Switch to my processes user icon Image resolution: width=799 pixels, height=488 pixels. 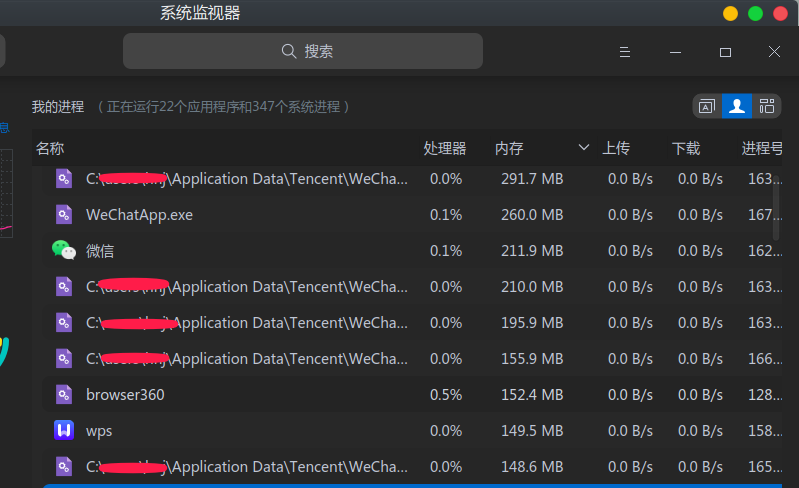click(x=737, y=106)
